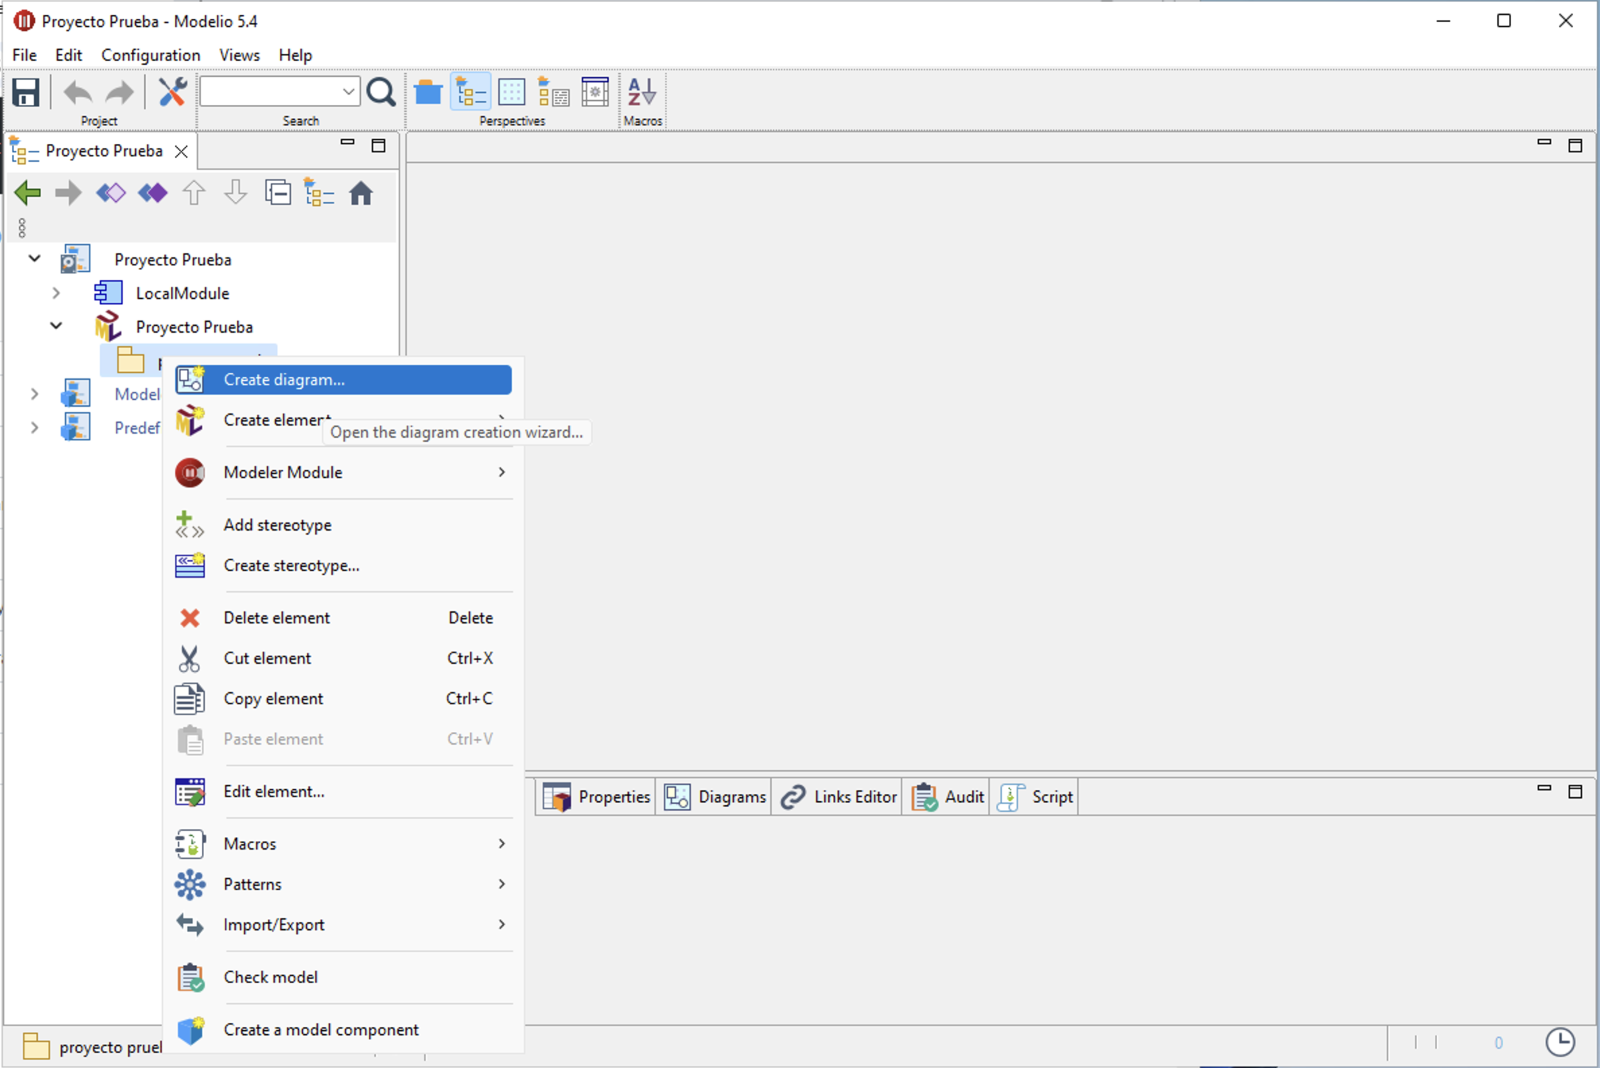Select the LocalModule tree item
This screenshot has width=1600, height=1068.
pyautogui.click(x=182, y=293)
